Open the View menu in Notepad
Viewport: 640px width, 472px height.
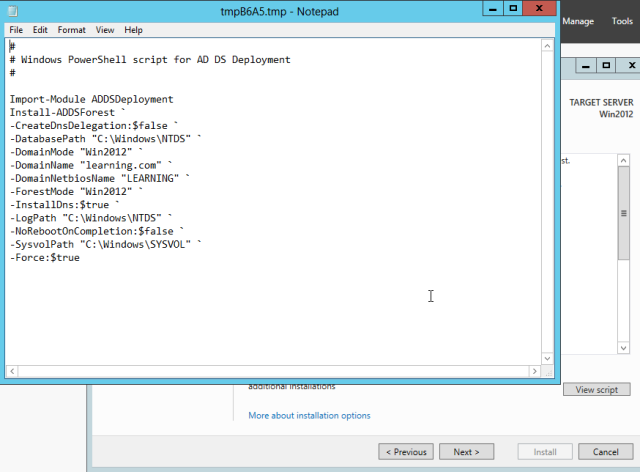pyautogui.click(x=105, y=30)
